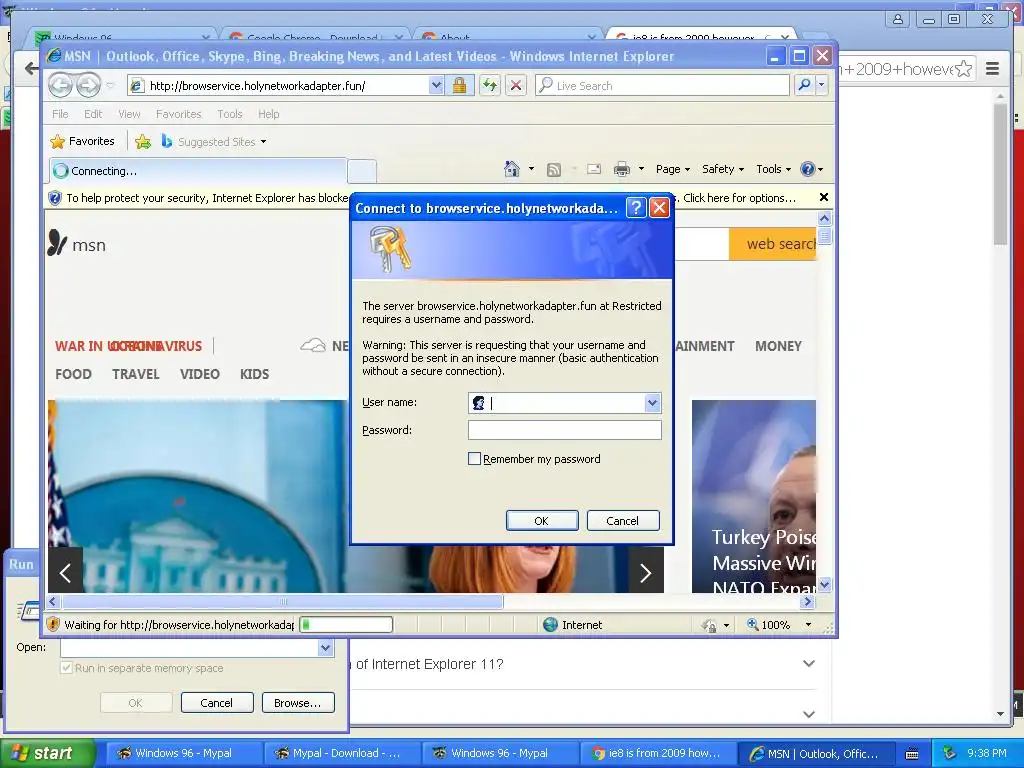Click the Internet zone globe icon
The width and height of the screenshot is (1024, 768).
[551, 625]
